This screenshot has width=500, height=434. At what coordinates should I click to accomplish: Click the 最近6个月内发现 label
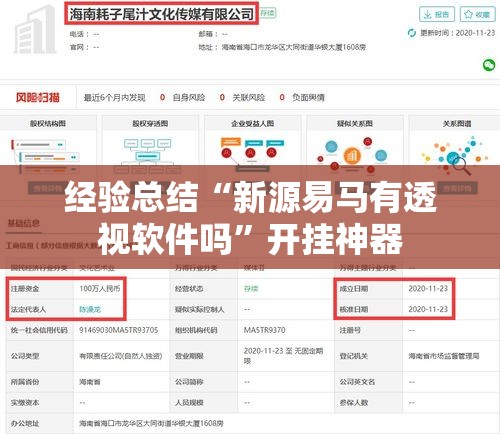(x=114, y=97)
